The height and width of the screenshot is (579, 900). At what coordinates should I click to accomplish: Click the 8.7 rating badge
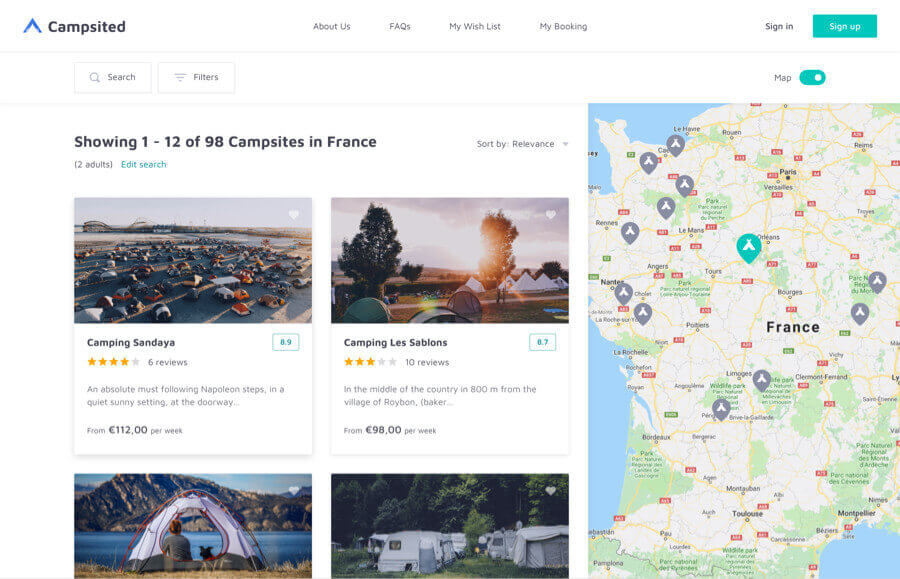pos(542,342)
